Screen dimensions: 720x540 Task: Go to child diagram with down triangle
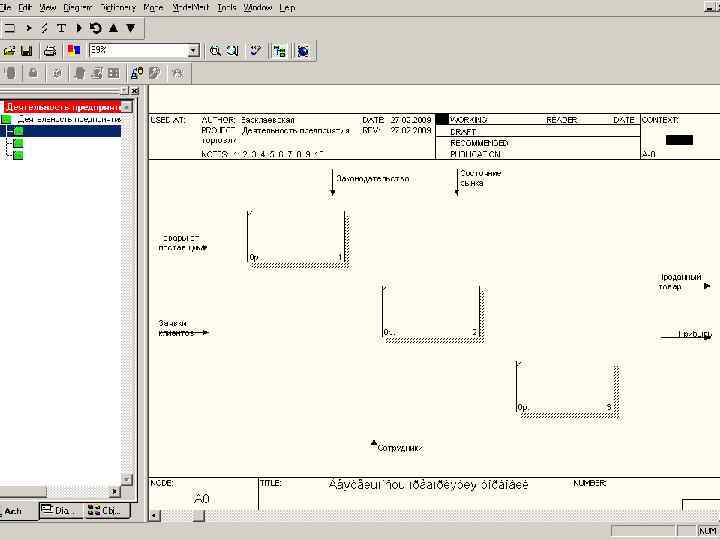pos(131,28)
